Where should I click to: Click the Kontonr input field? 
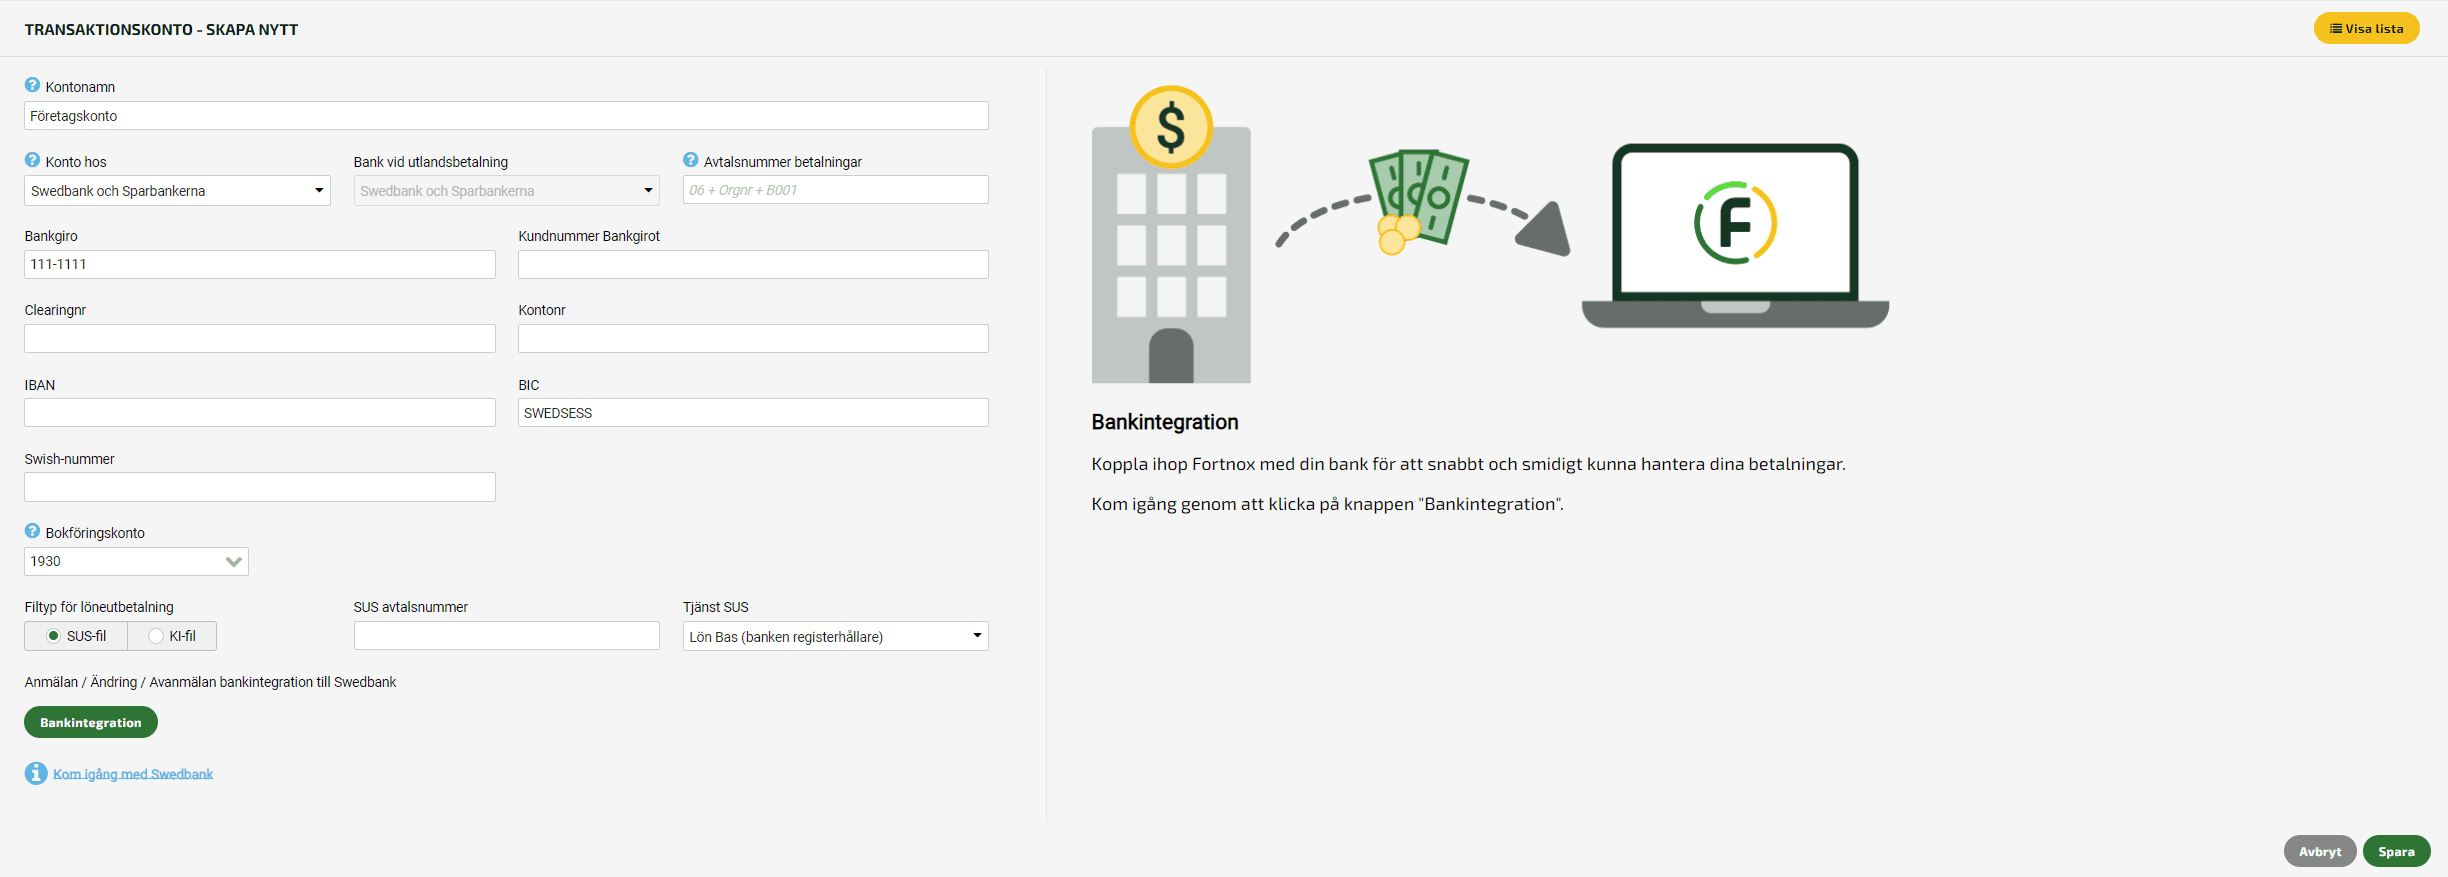(x=753, y=338)
